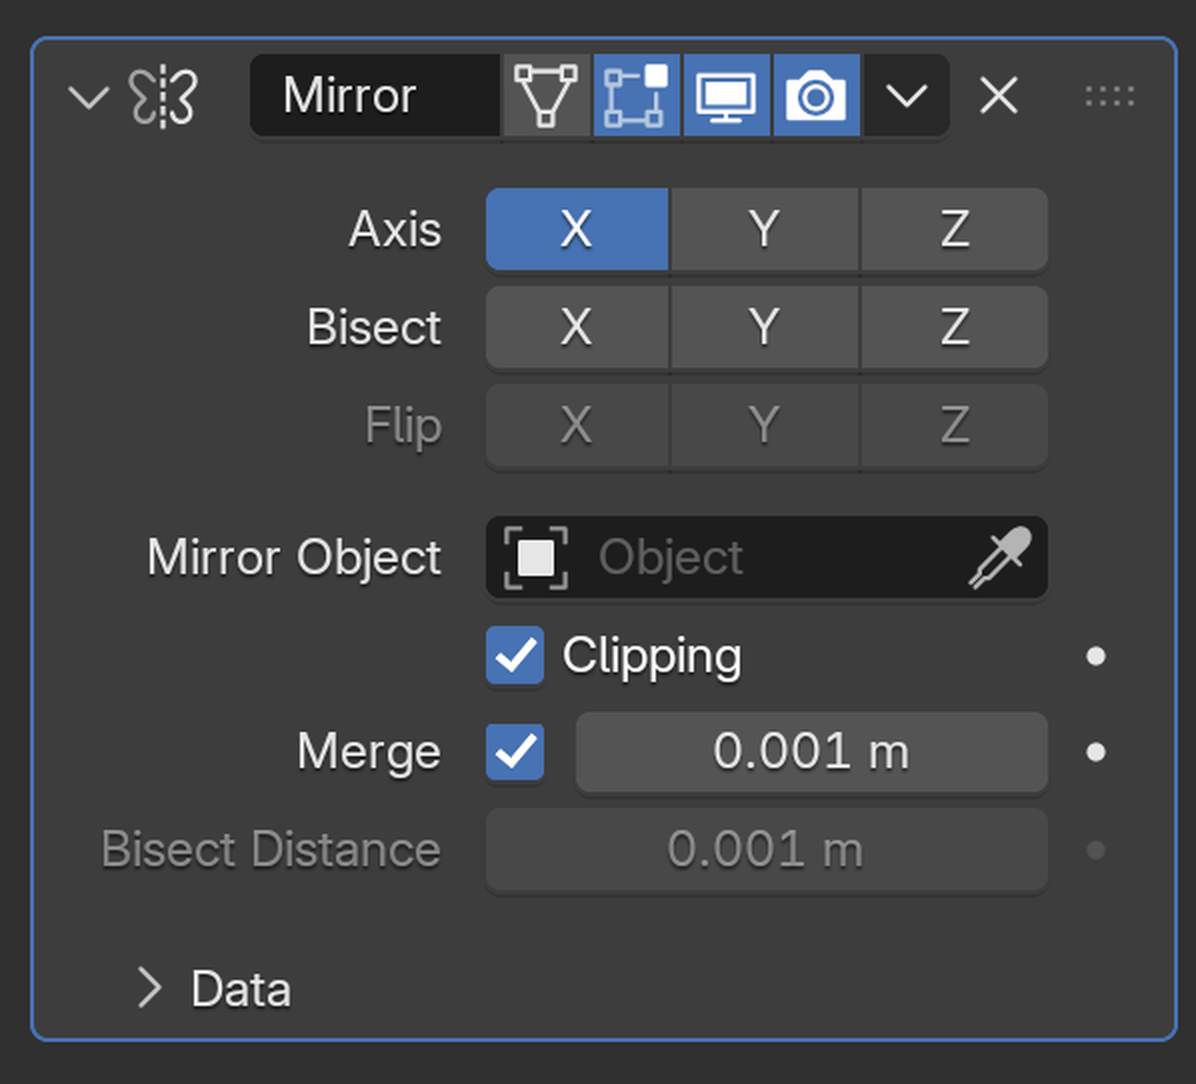Click the Bisect label text
Image resolution: width=1196 pixels, height=1084 pixels.
click(374, 327)
